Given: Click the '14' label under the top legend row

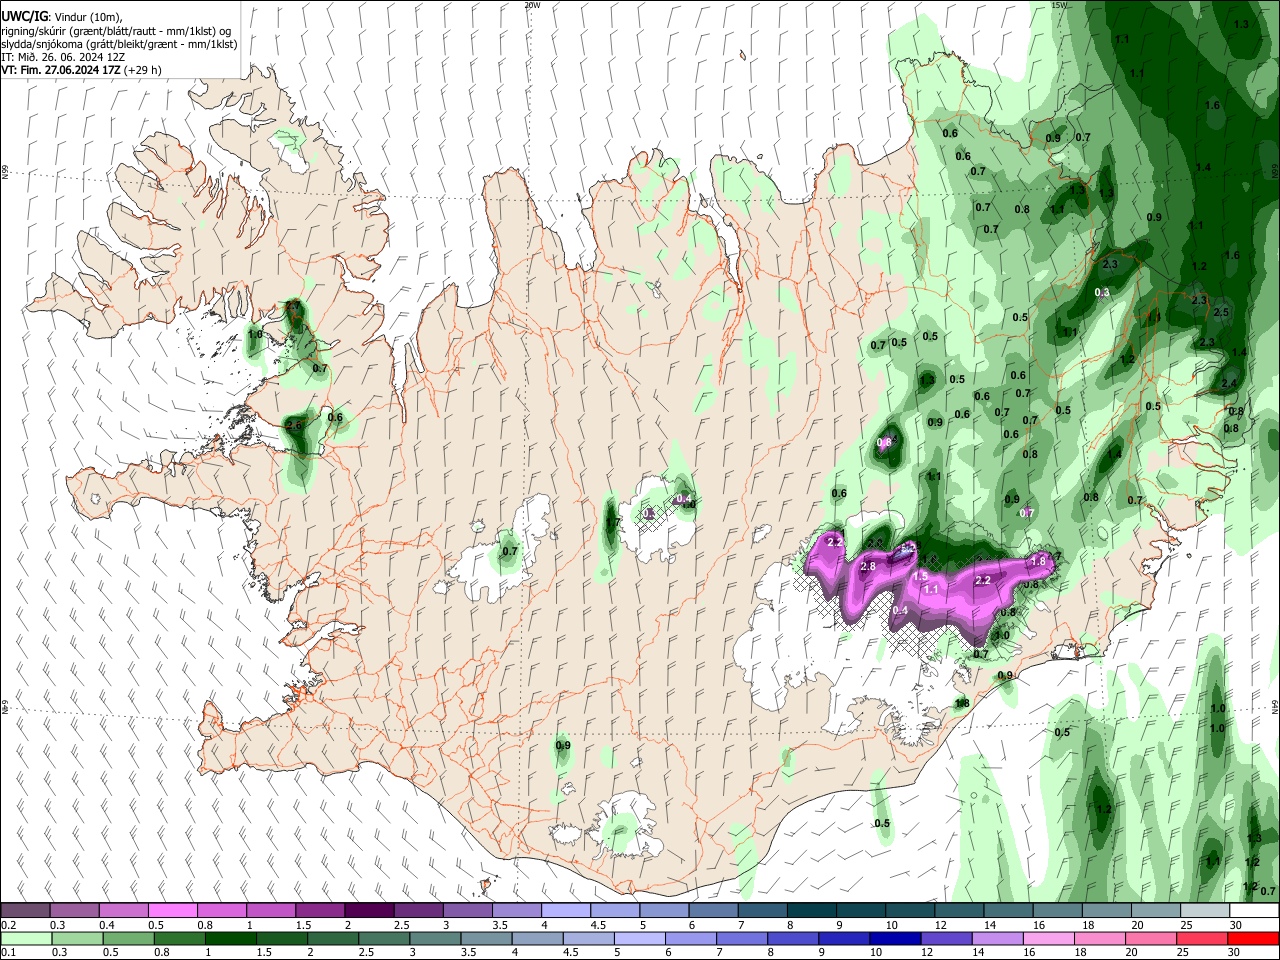Looking at the screenshot, I should (989, 925).
